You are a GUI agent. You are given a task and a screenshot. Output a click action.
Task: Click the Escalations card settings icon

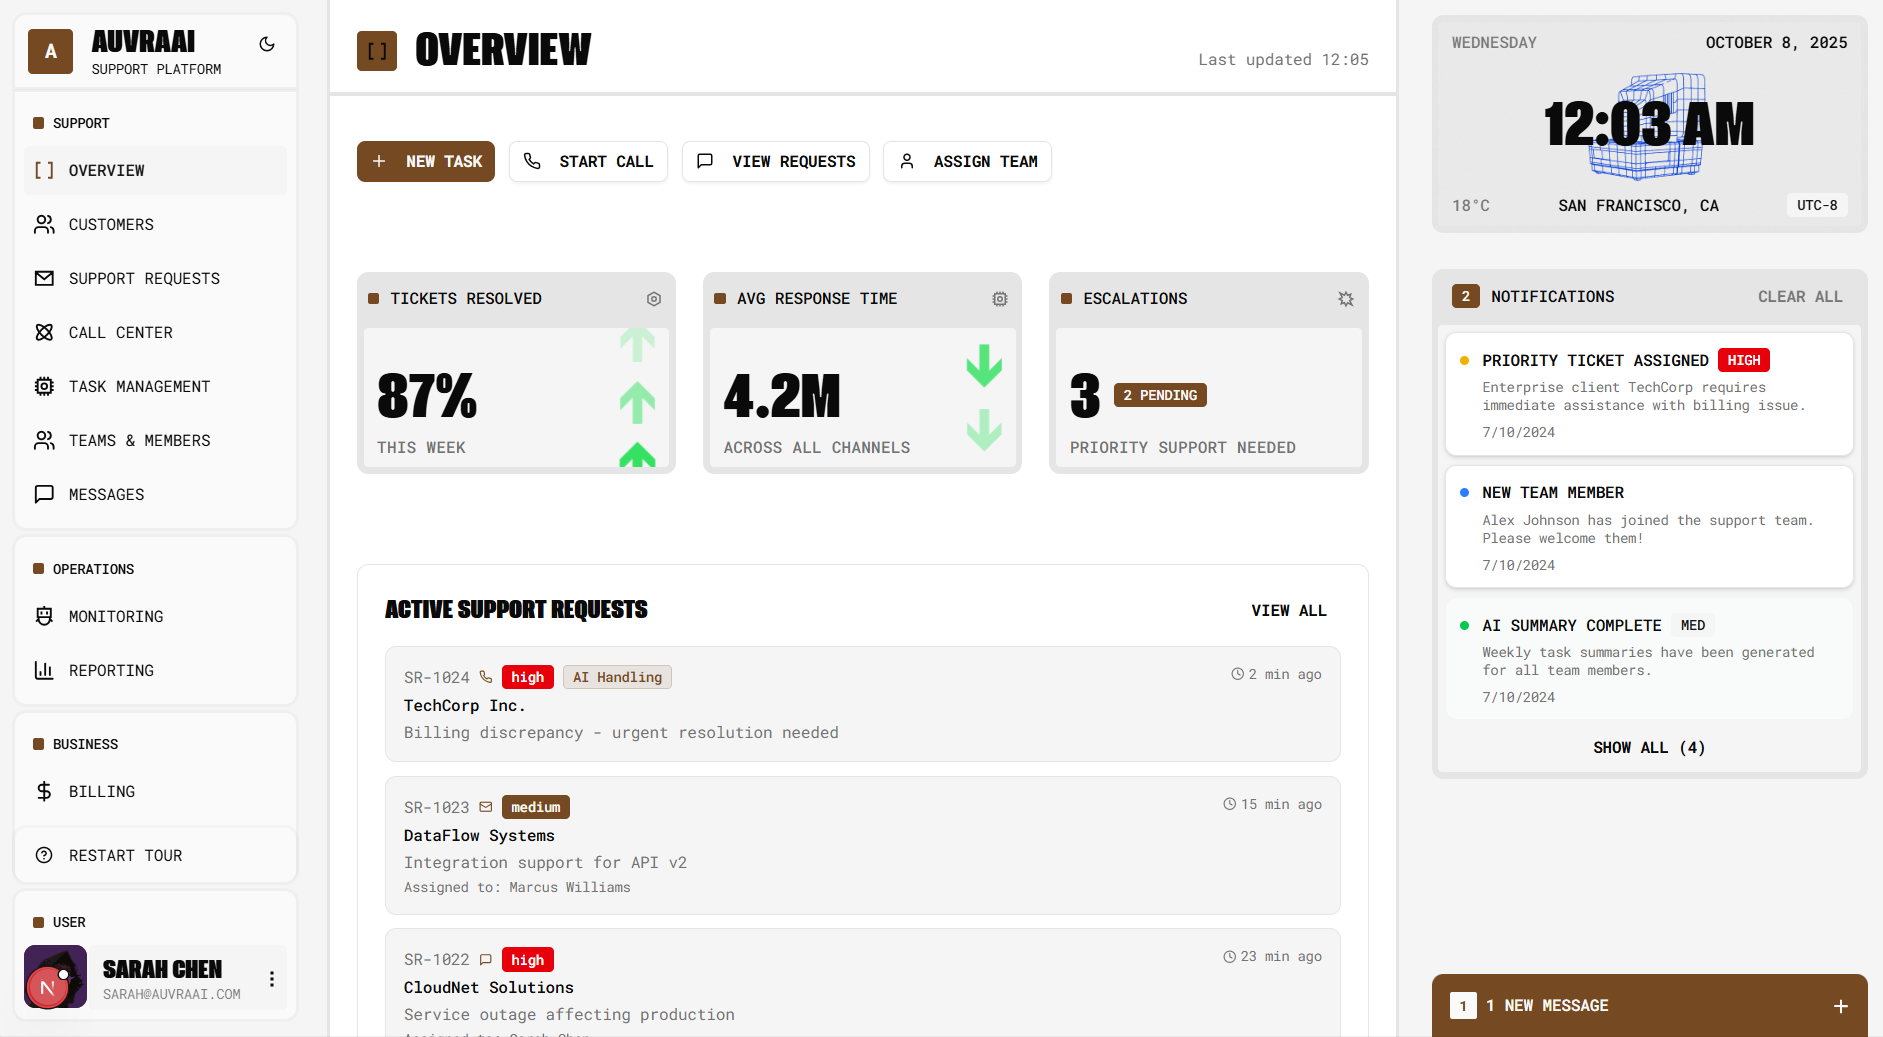tap(1345, 298)
